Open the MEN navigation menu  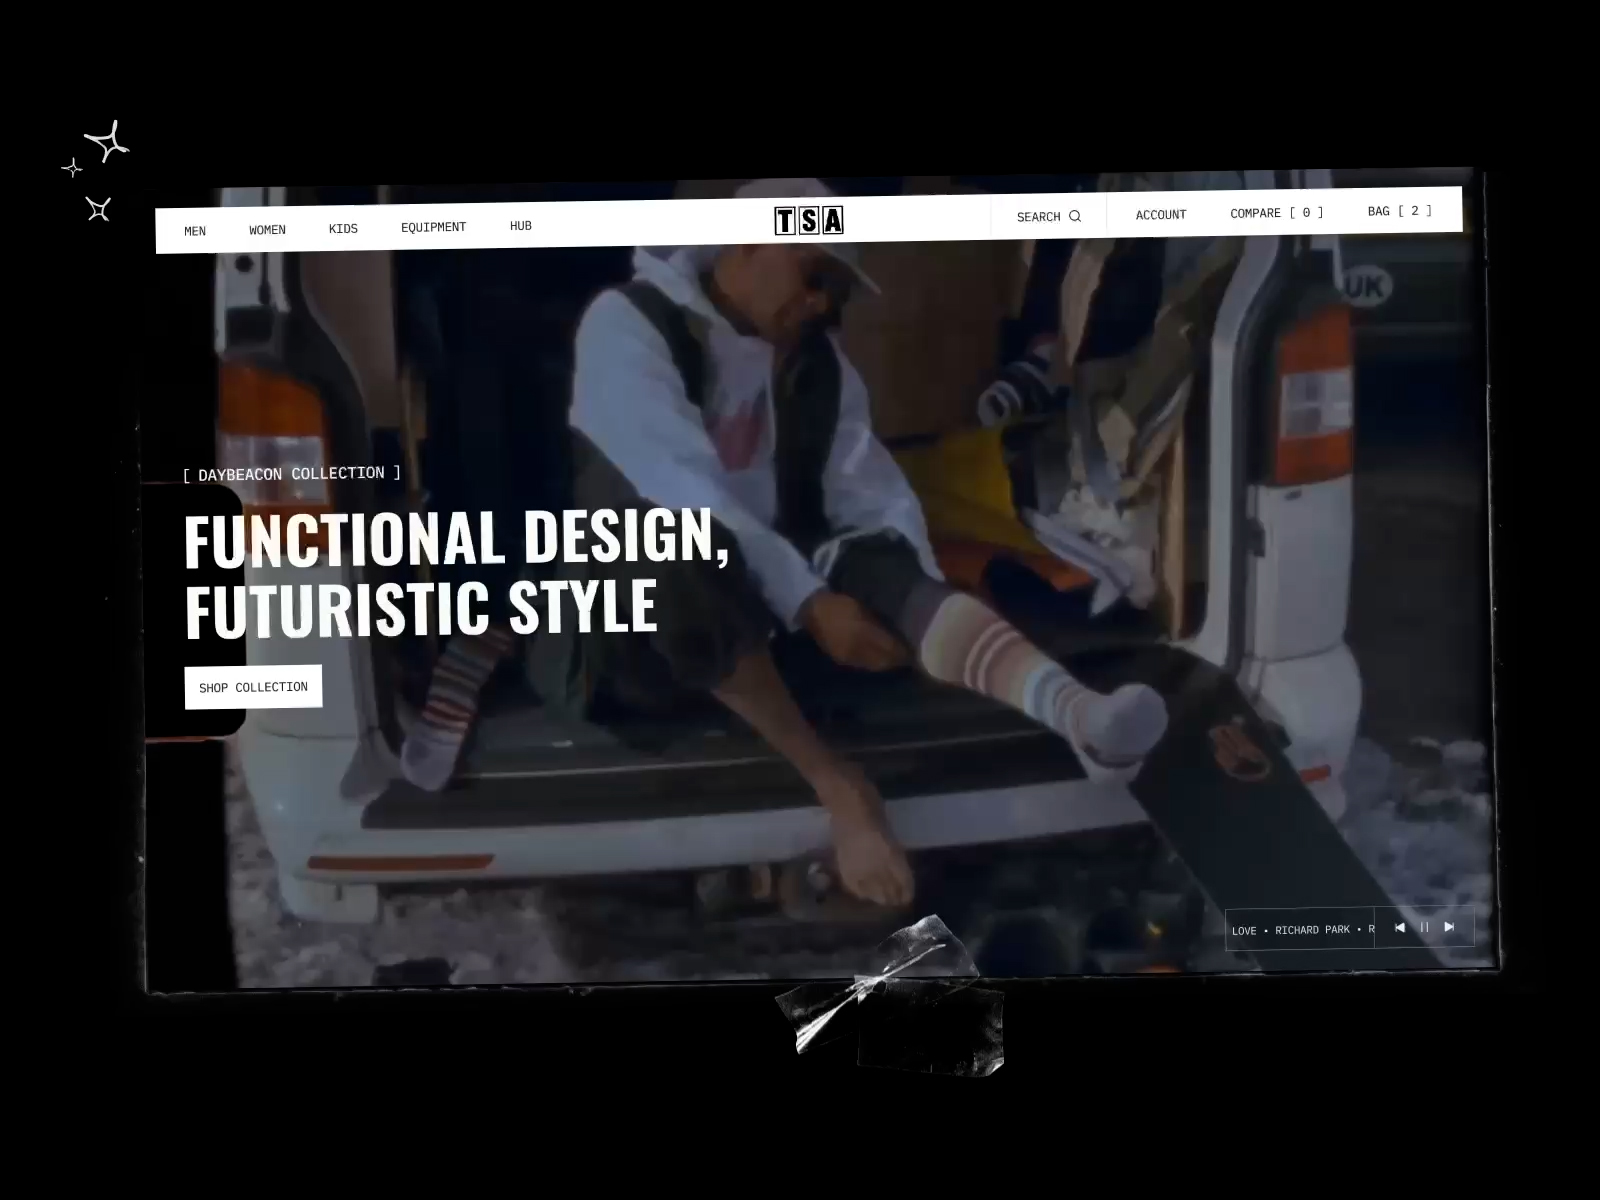click(x=195, y=231)
